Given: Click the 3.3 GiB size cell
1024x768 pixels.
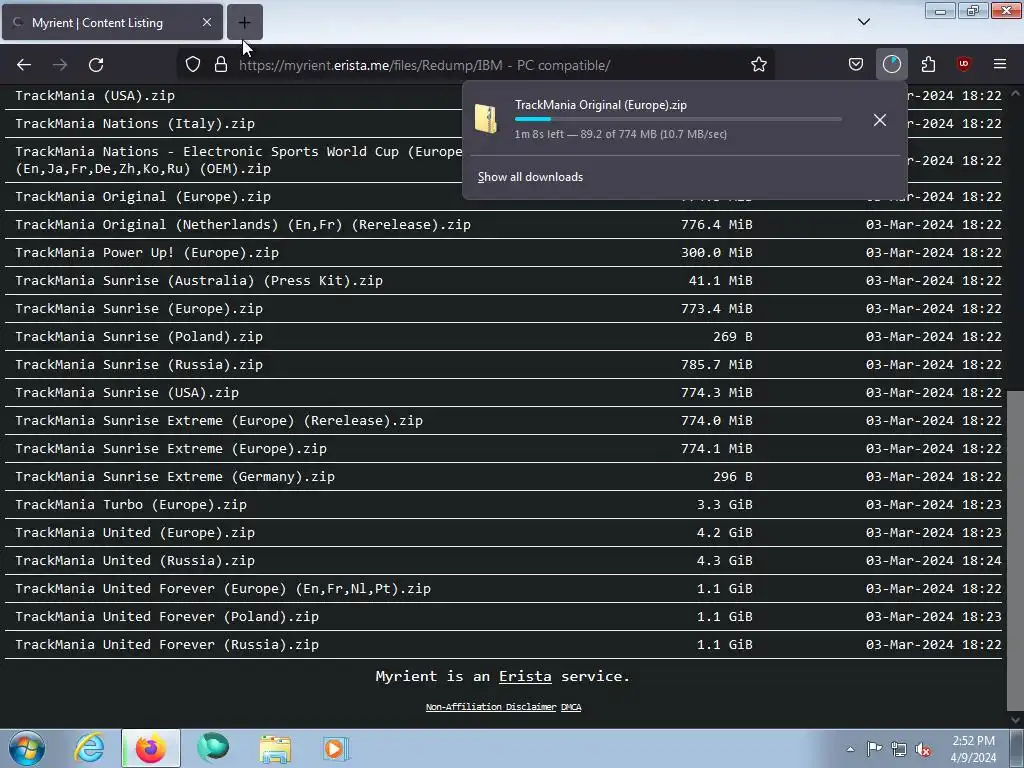Looking at the screenshot, I should [x=724, y=505].
